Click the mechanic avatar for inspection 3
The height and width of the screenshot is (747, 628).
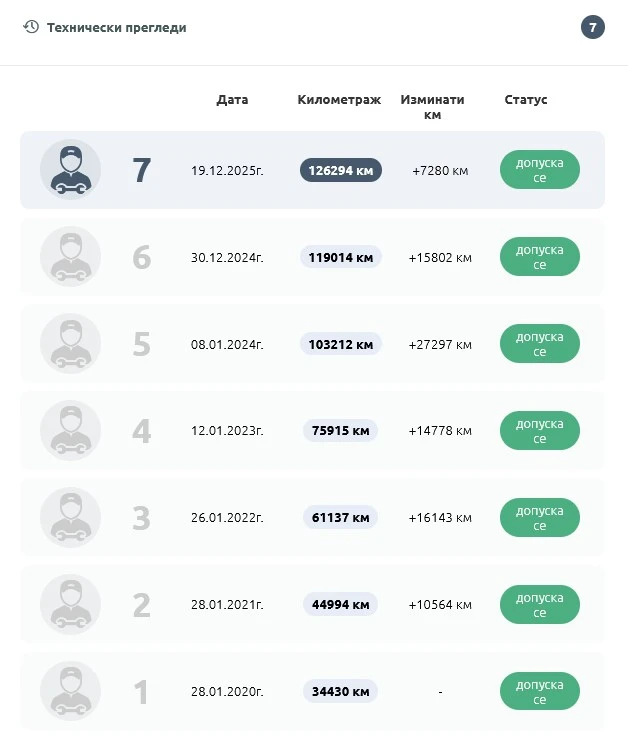pos(70,518)
